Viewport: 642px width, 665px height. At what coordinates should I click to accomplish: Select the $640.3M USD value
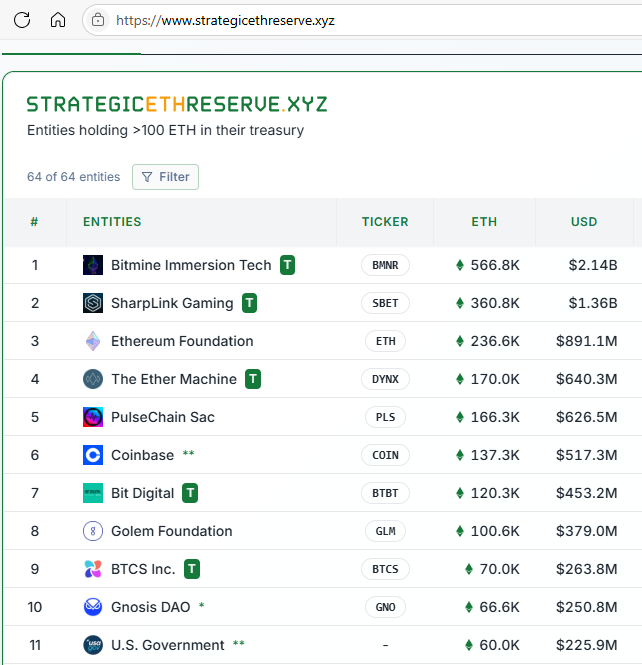587,379
